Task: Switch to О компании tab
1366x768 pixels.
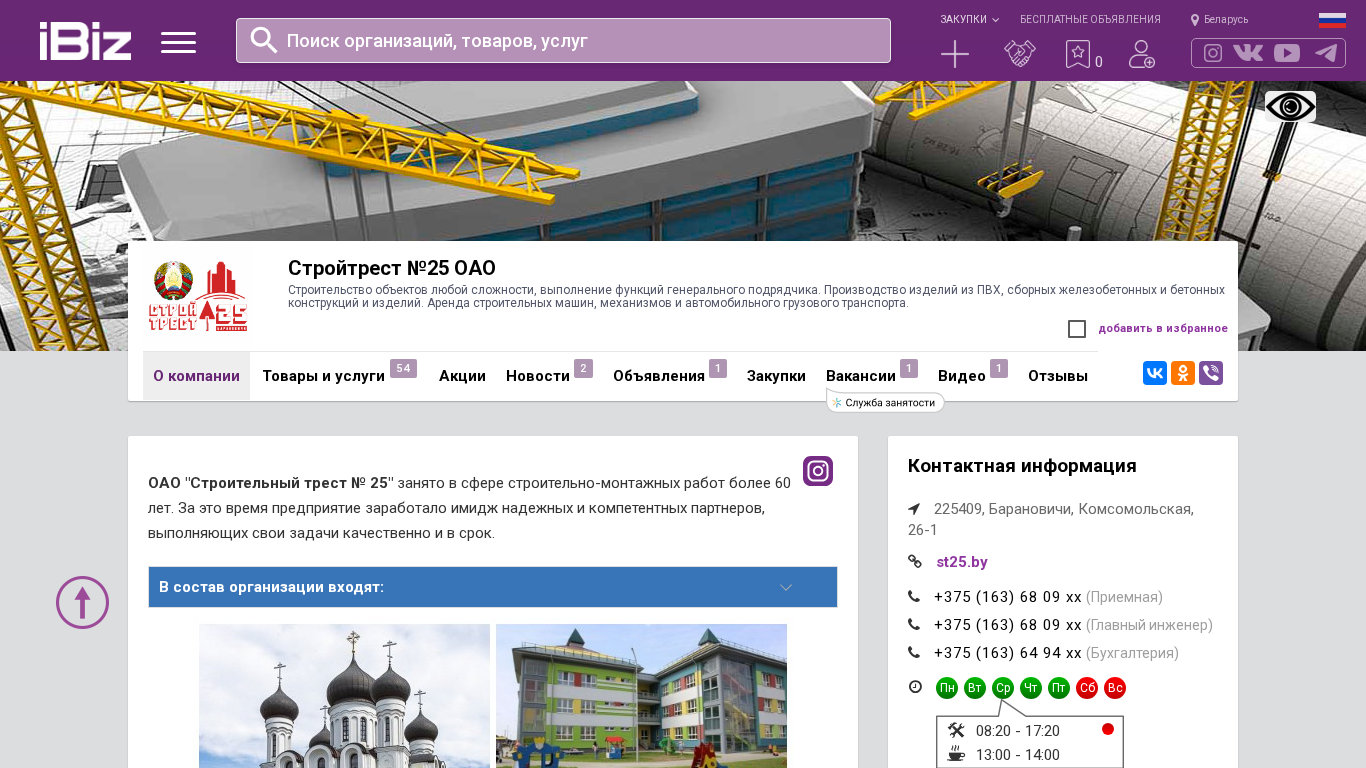Action: tap(196, 376)
